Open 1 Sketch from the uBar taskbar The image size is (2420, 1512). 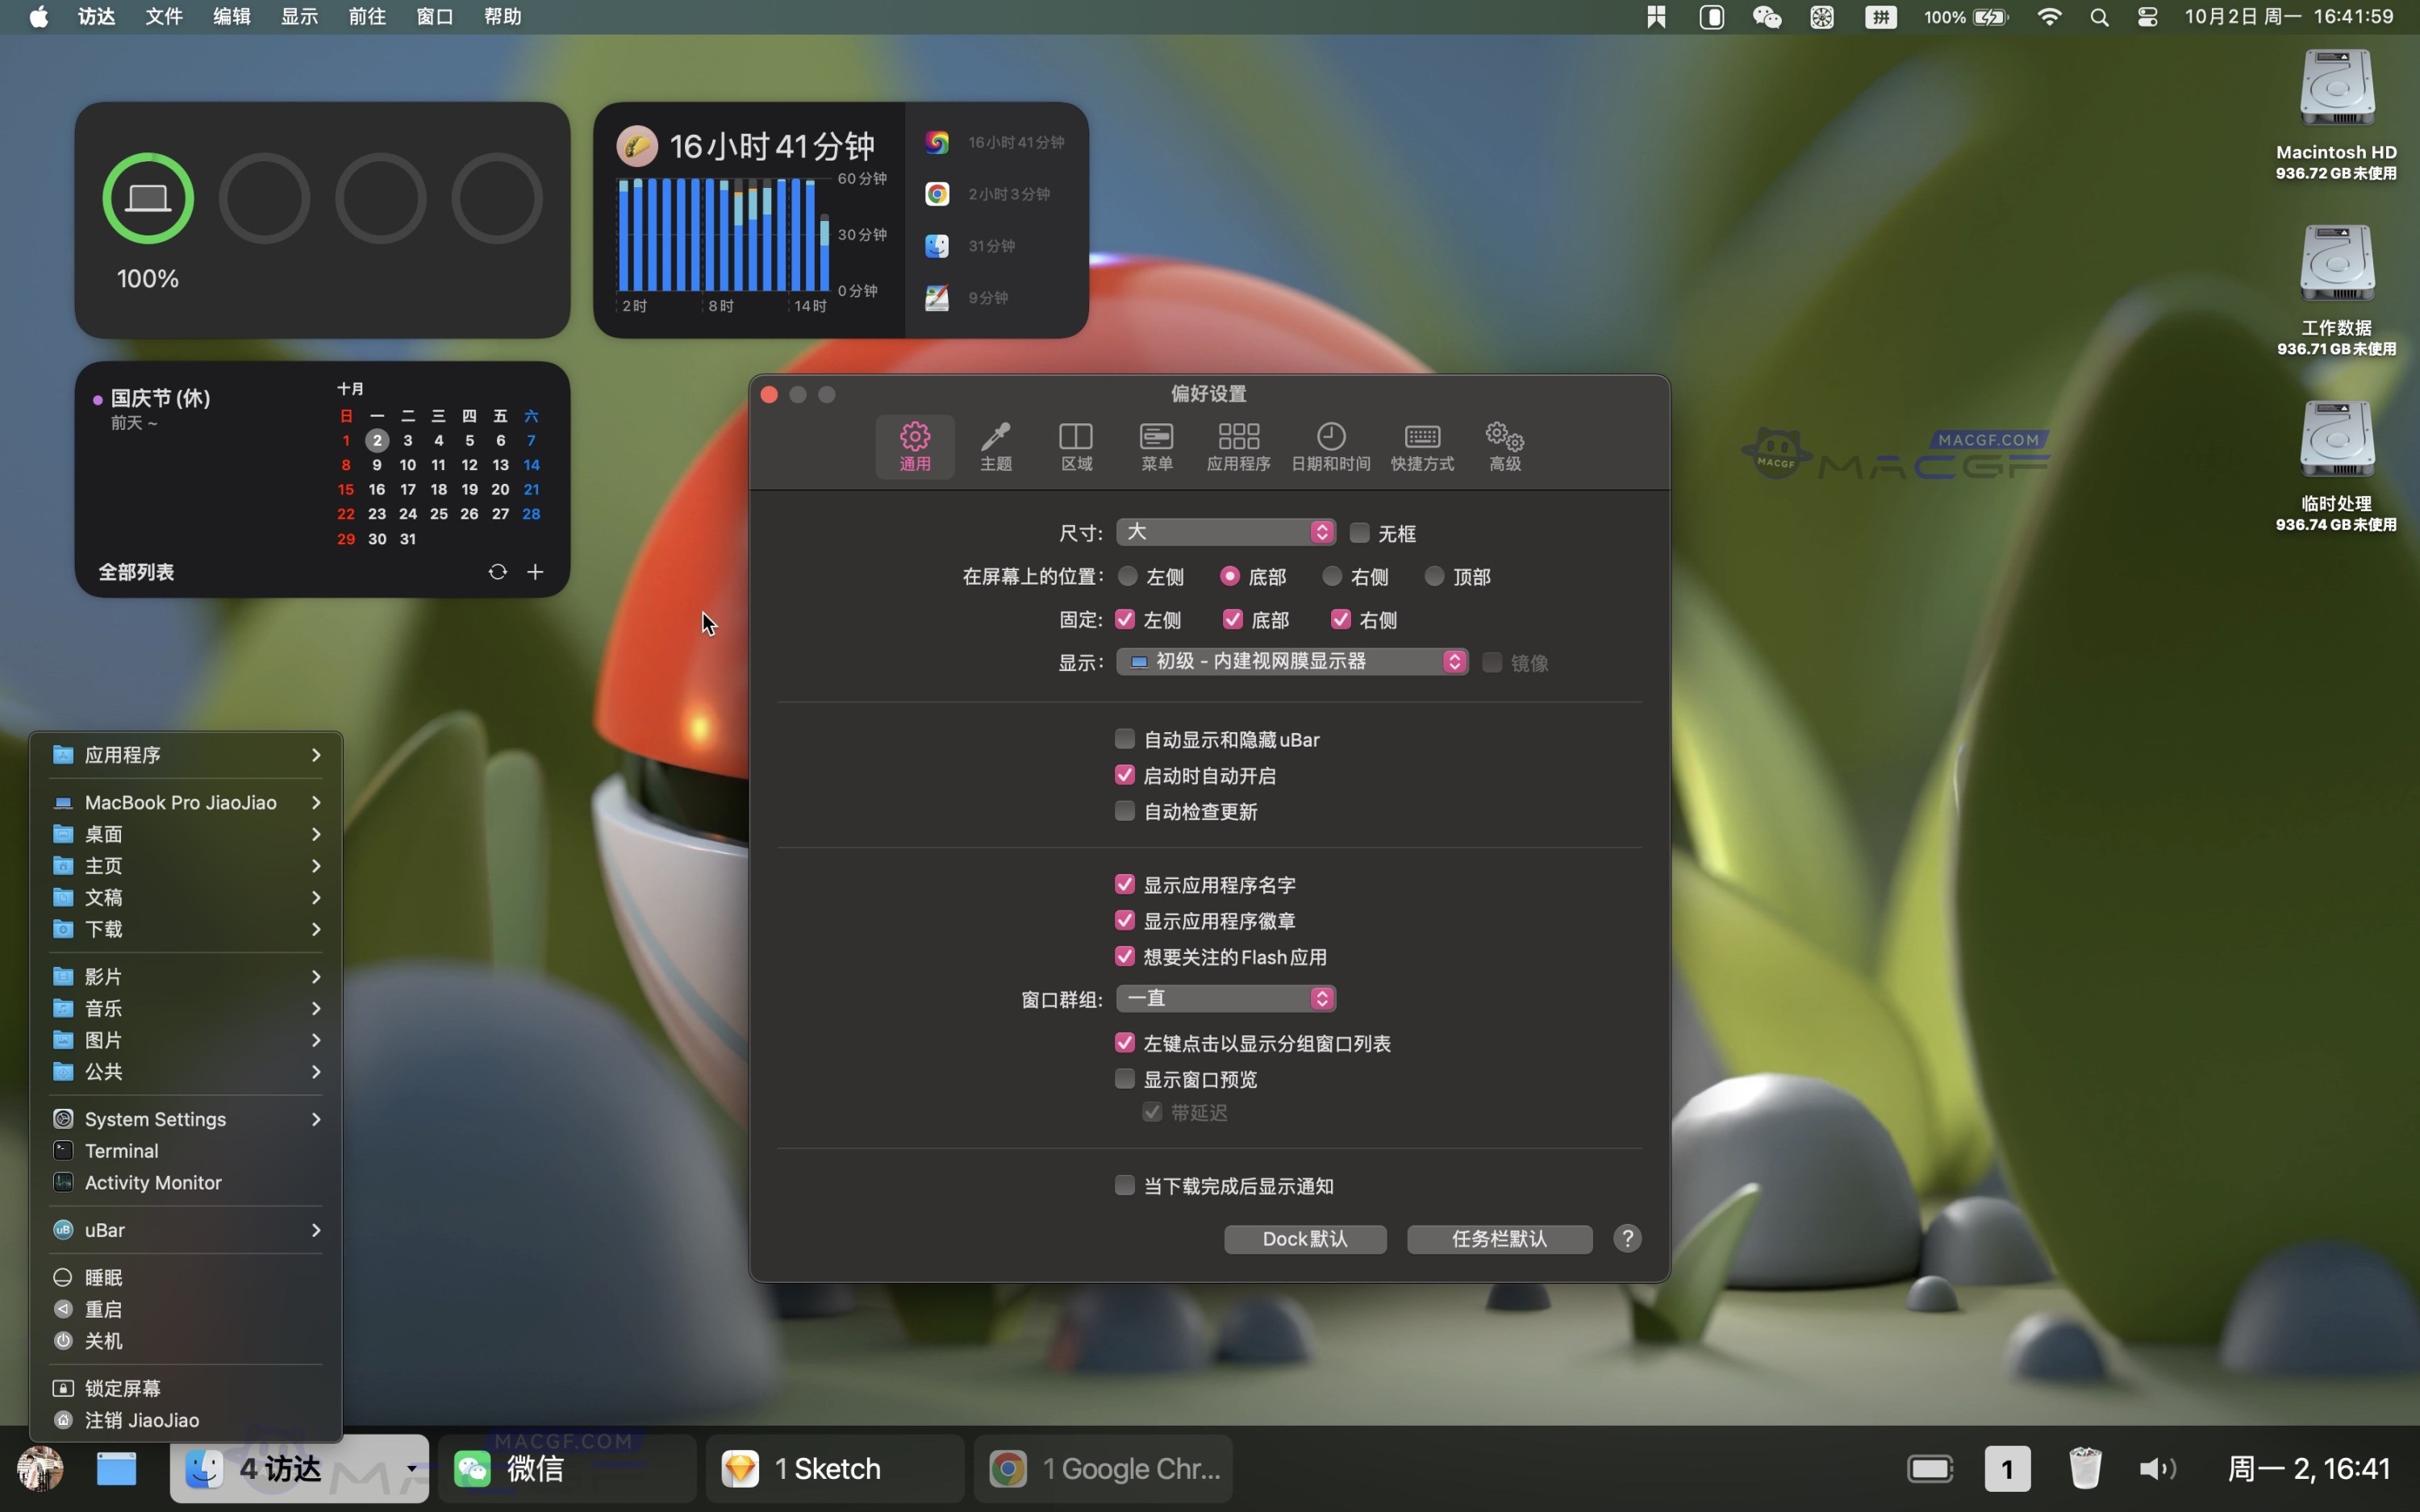tap(828, 1468)
